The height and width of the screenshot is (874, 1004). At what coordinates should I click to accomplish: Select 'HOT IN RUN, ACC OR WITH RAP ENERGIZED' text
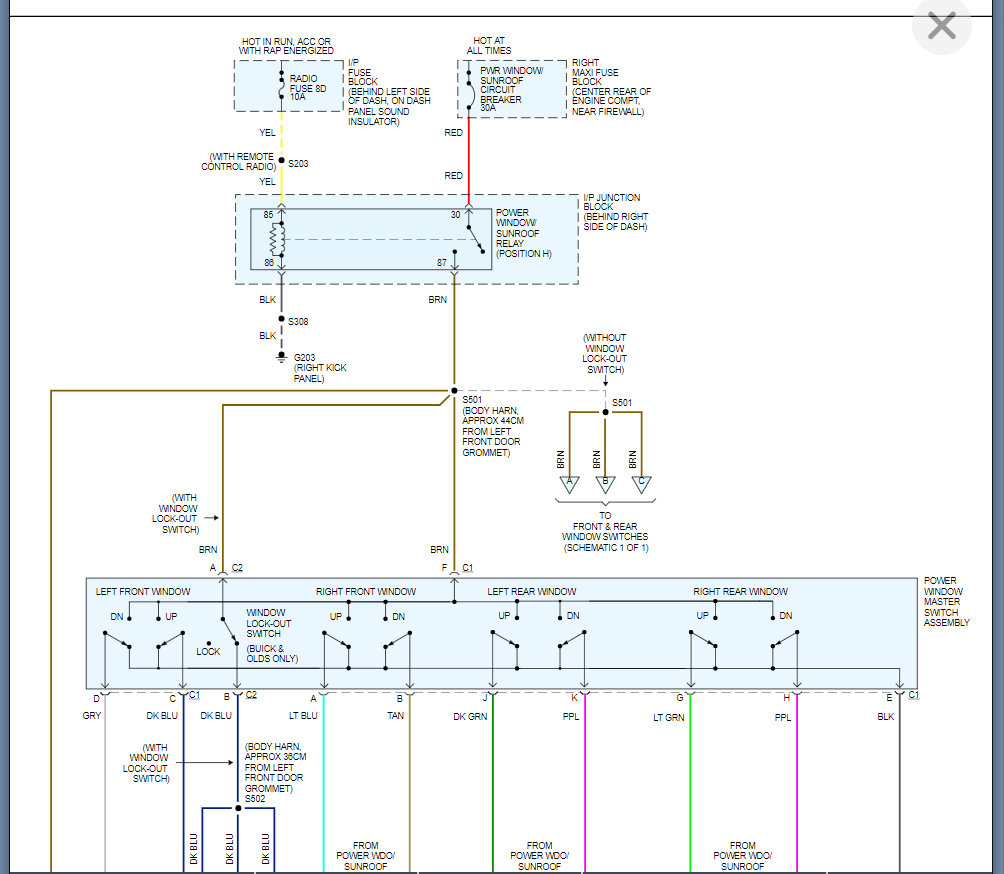point(286,46)
